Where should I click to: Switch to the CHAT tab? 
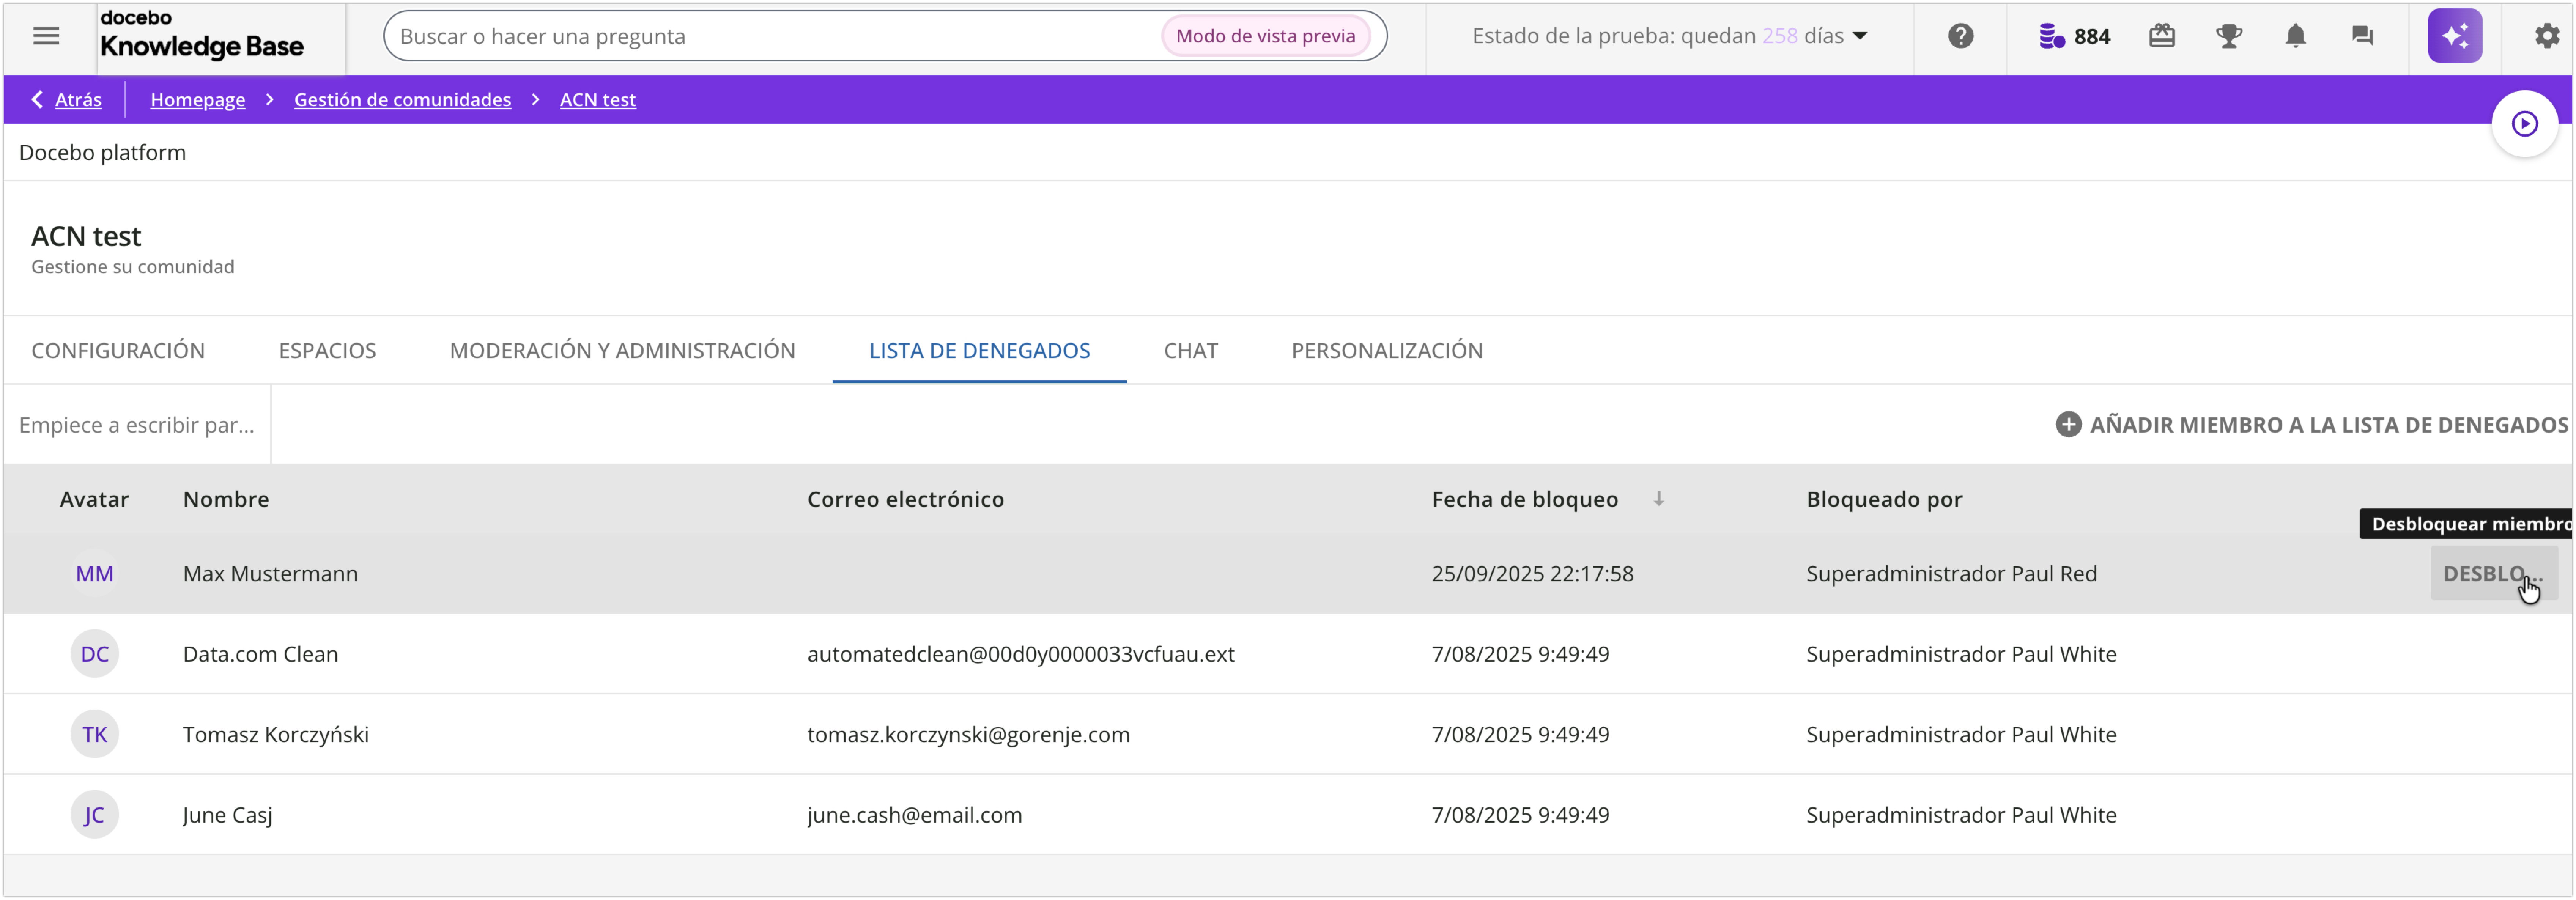coord(1190,350)
